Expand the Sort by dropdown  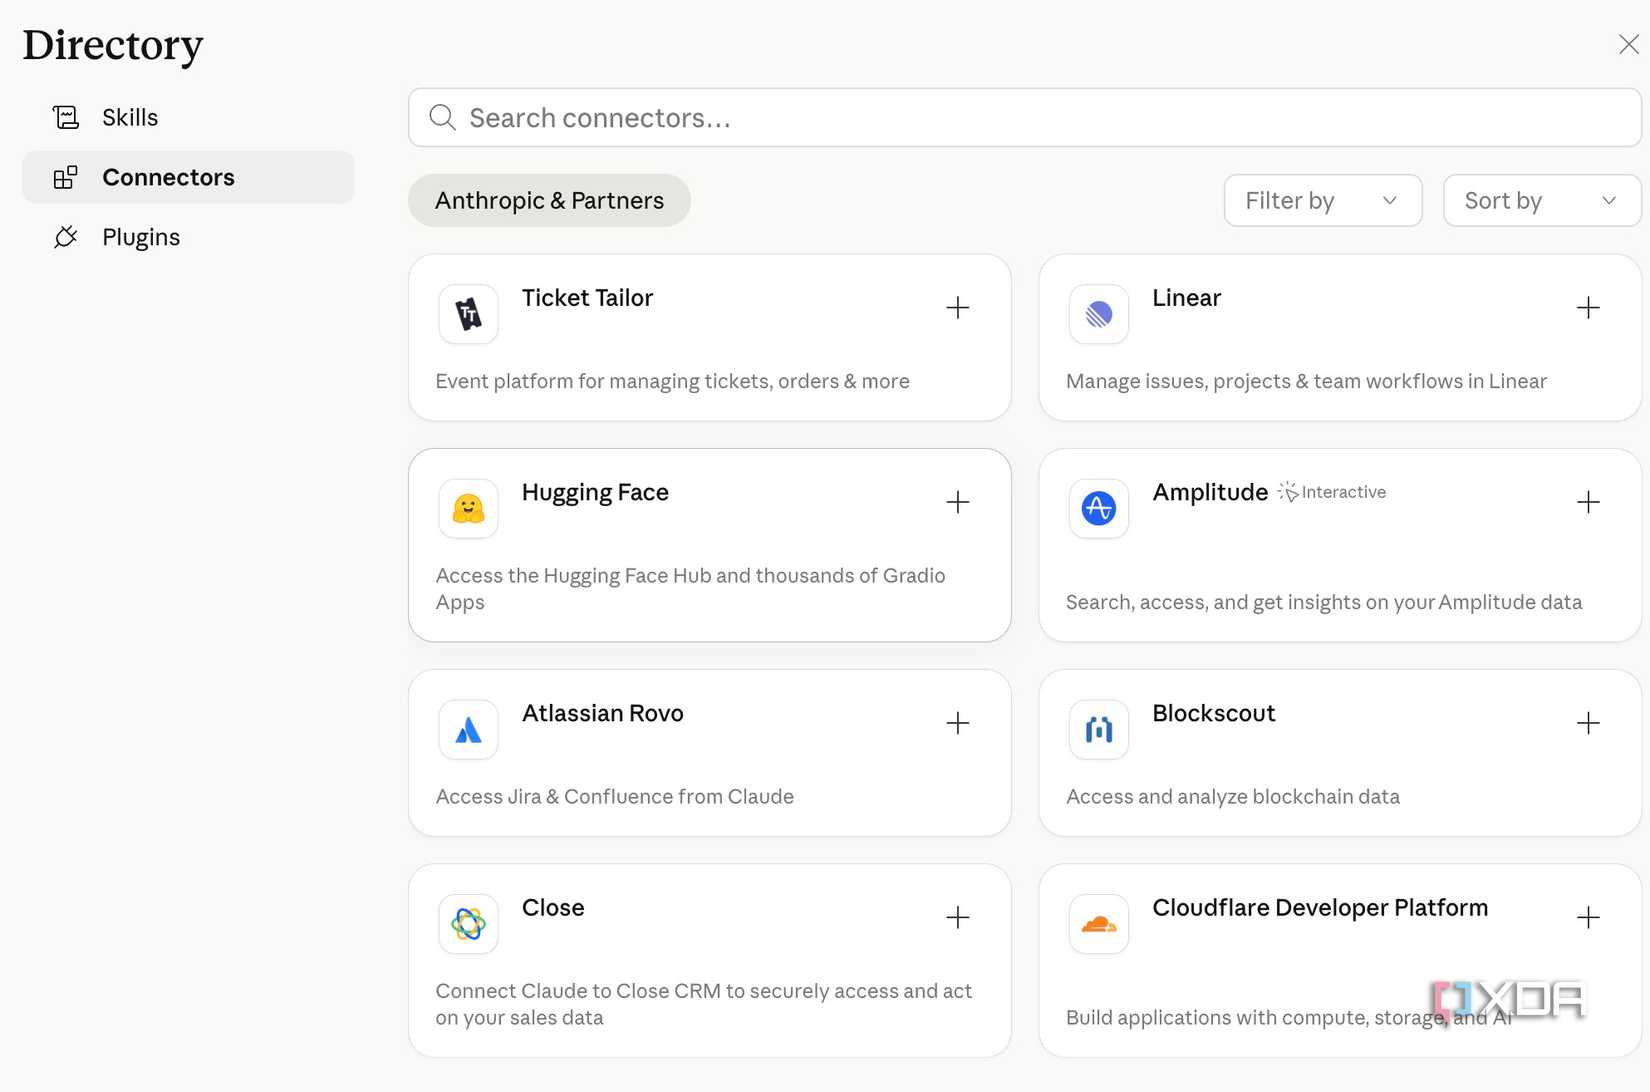click(x=1541, y=201)
